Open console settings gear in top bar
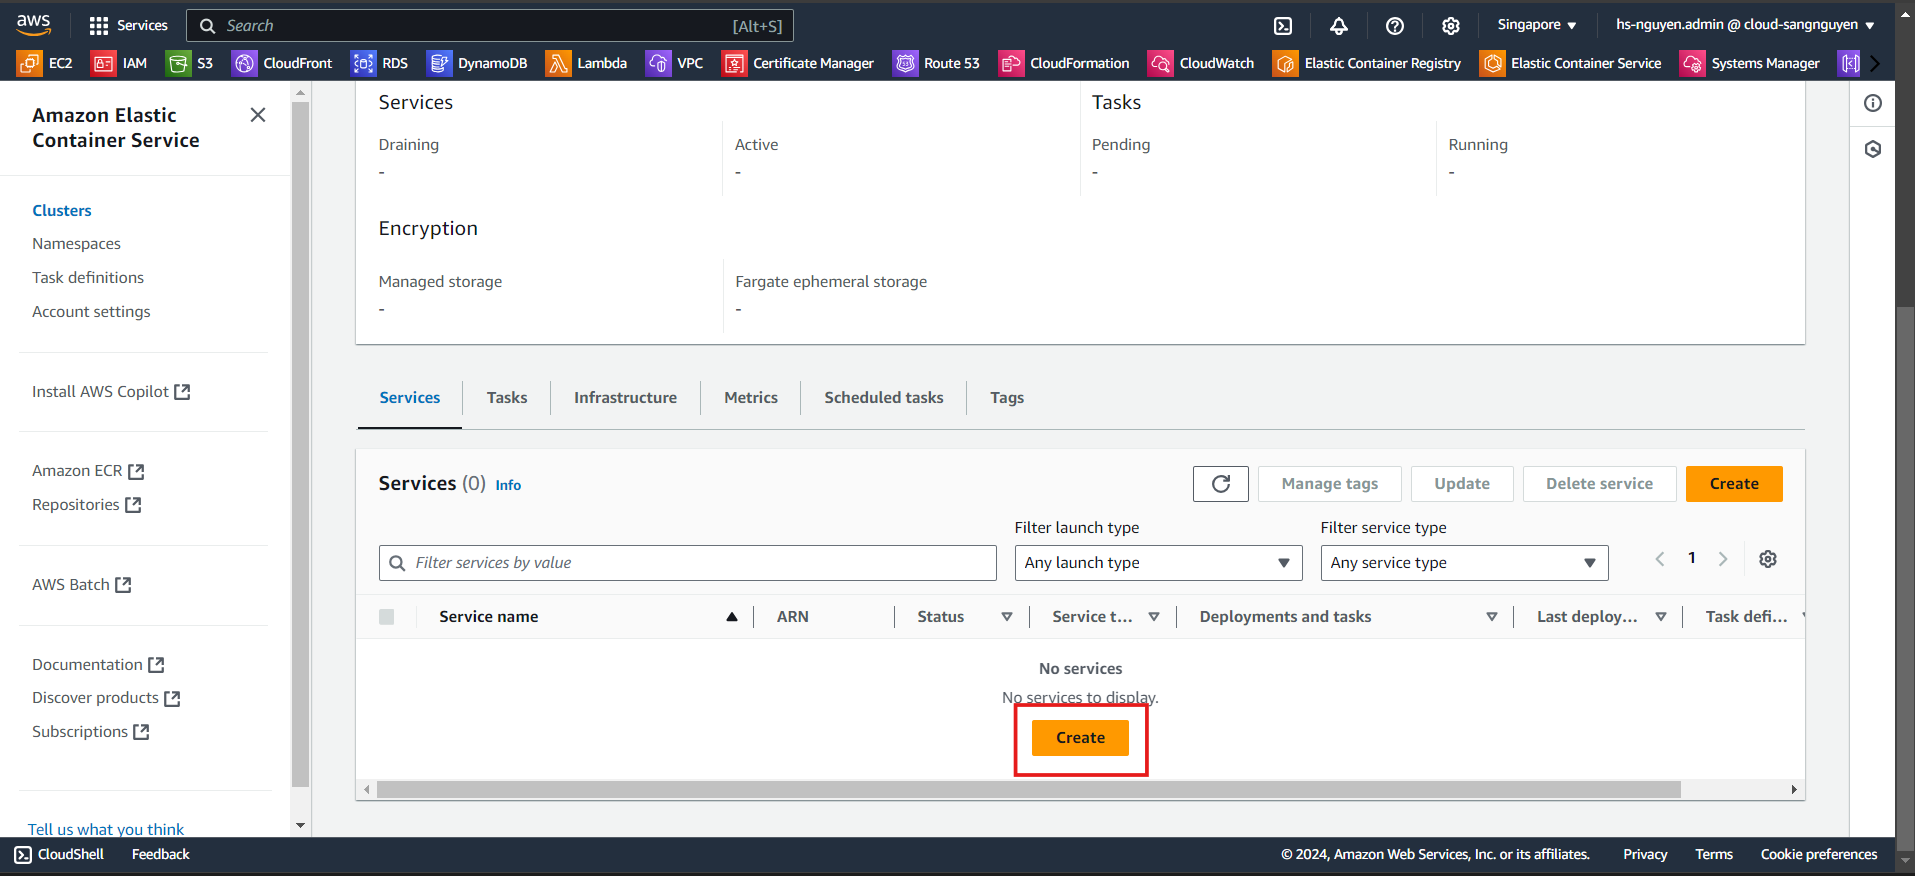The height and width of the screenshot is (876, 1915). [1451, 26]
